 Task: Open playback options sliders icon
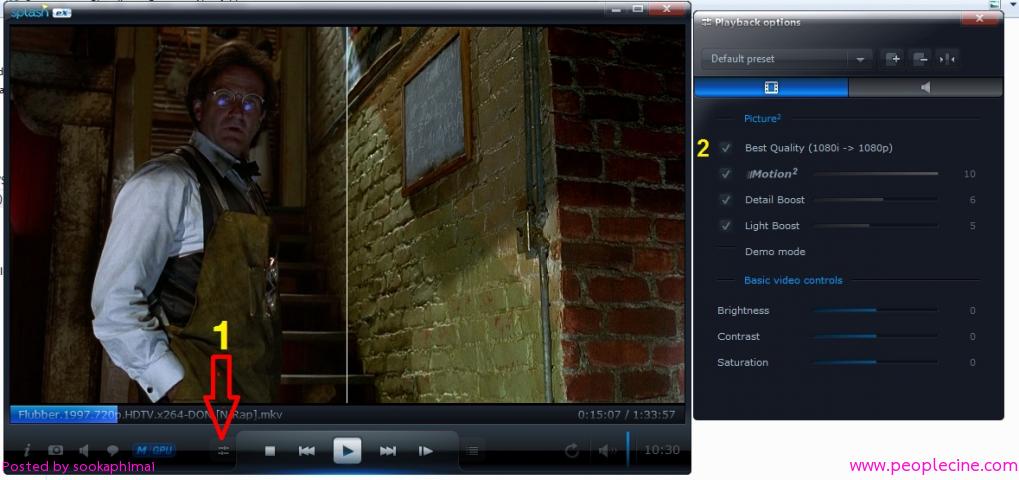pos(224,450)
